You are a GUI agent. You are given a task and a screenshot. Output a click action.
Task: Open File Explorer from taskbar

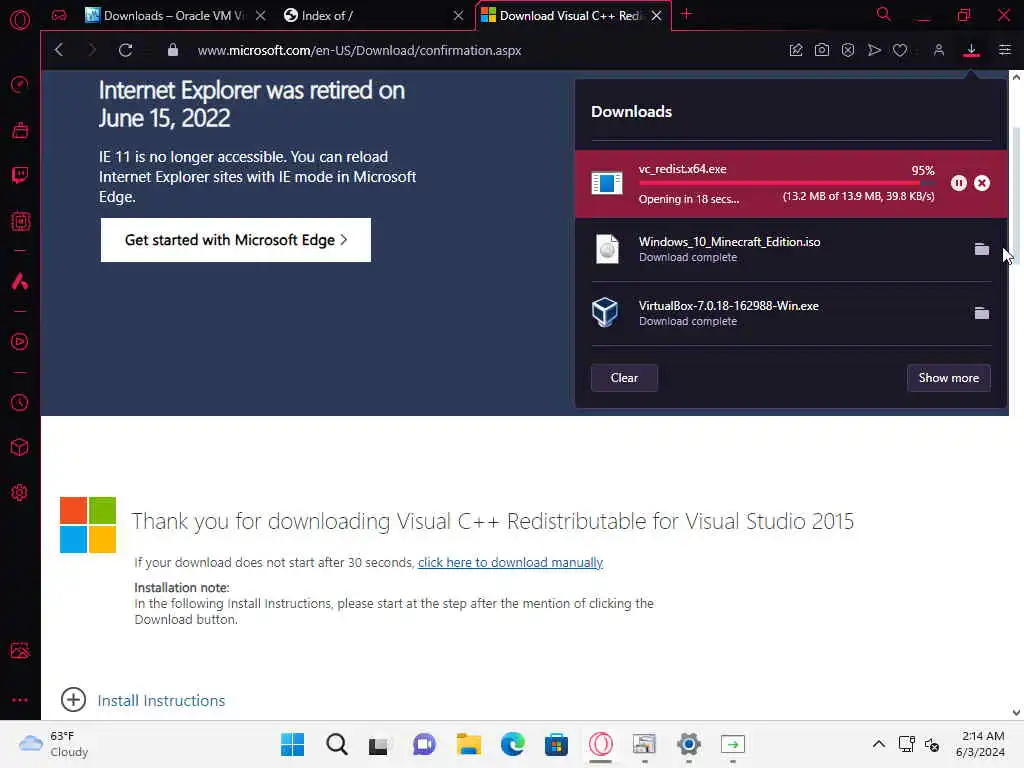click(x=468, y=744)
